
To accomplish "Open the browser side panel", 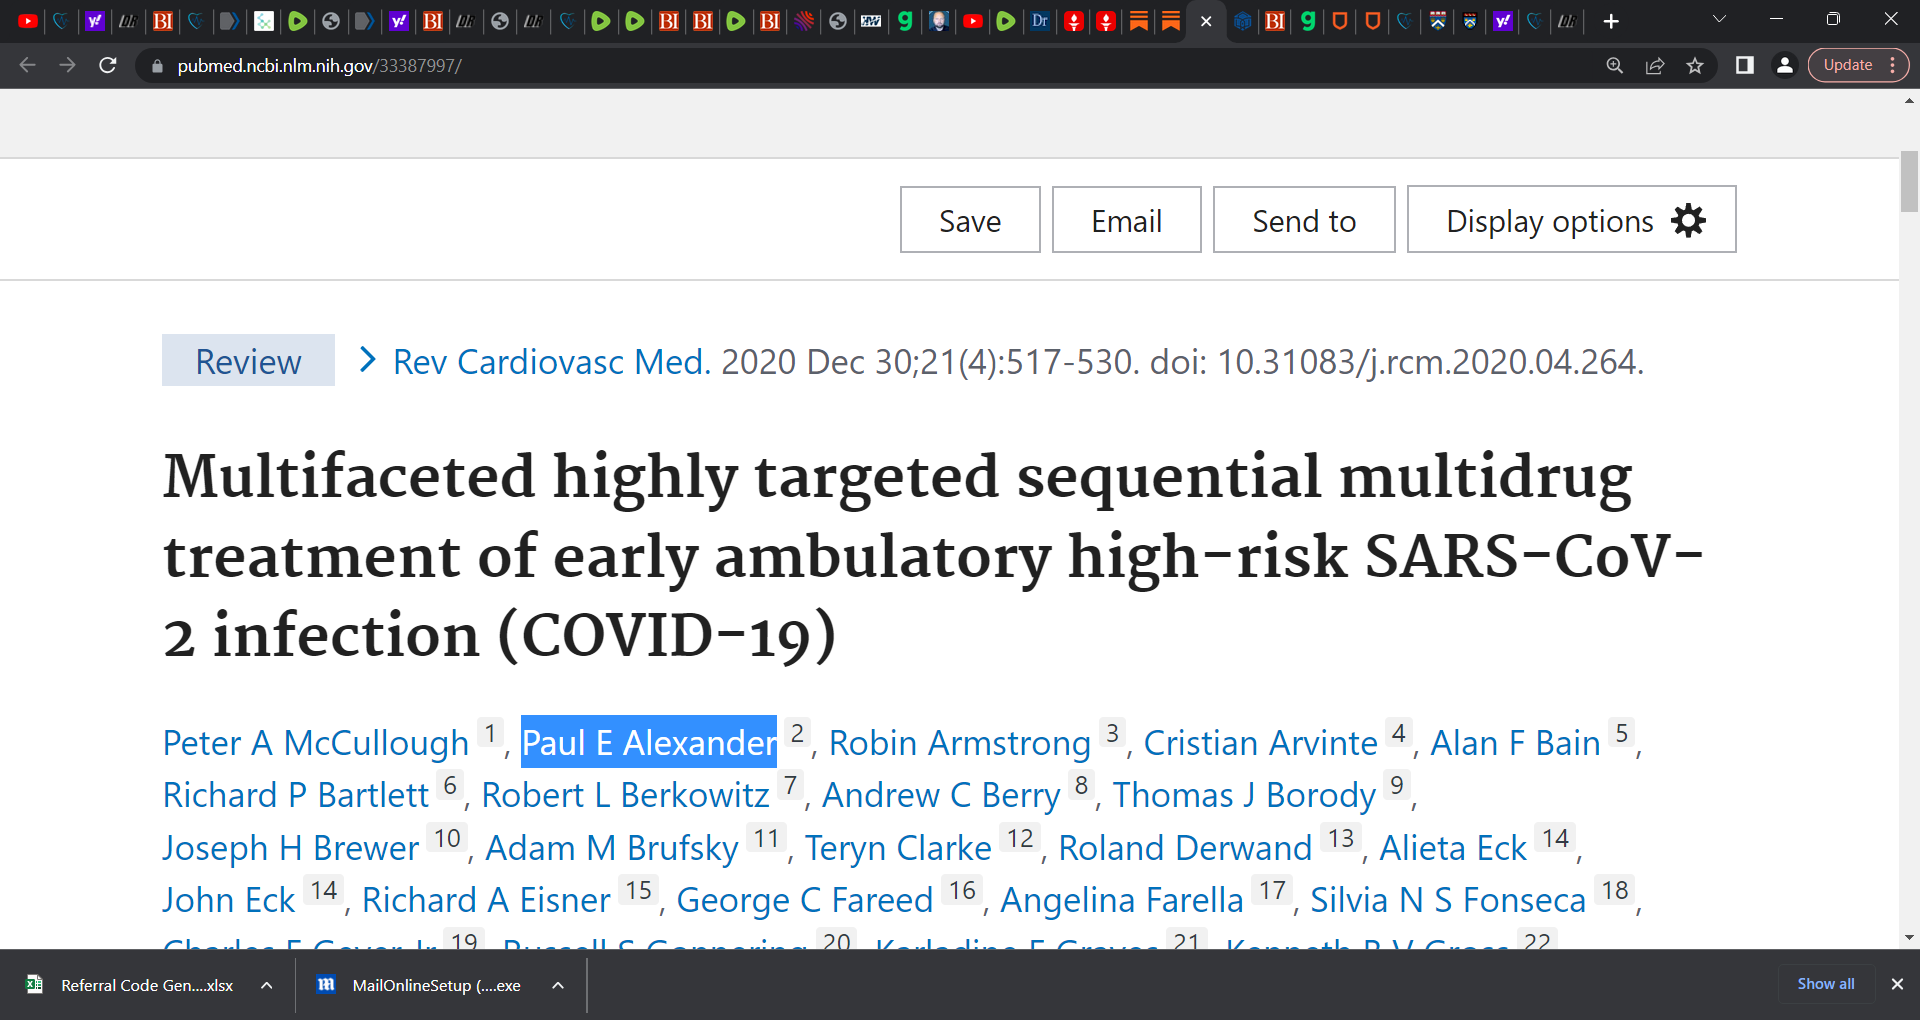I will tap(1744, 66).
